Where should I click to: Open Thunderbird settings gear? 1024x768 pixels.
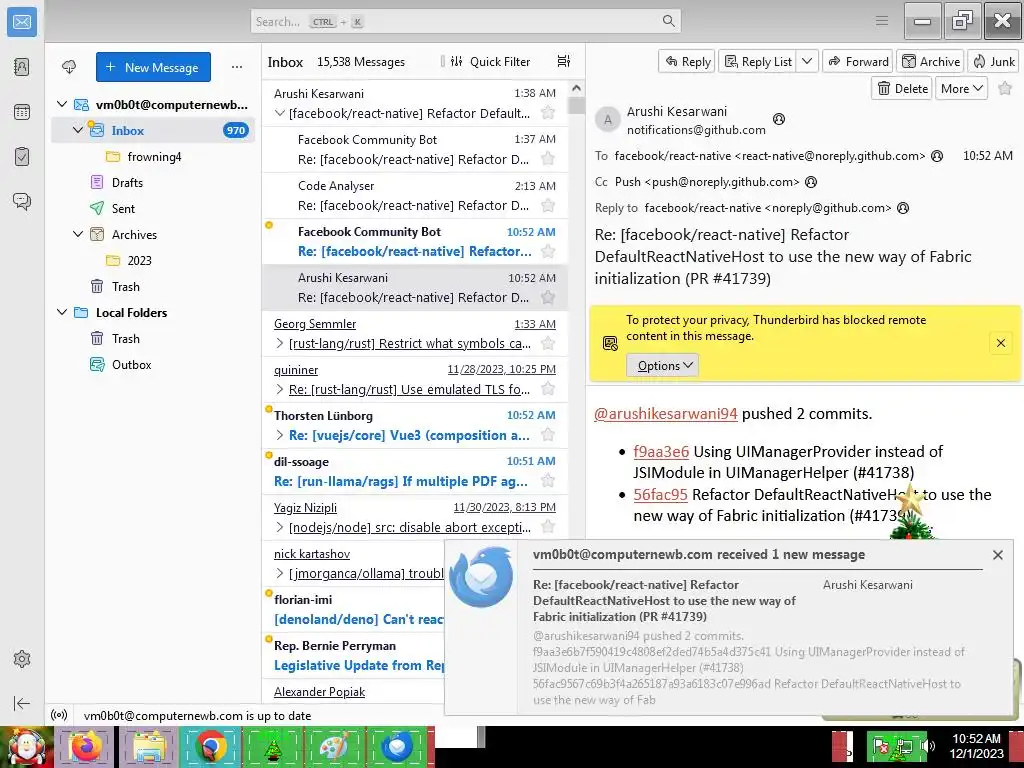click(22, 659)
